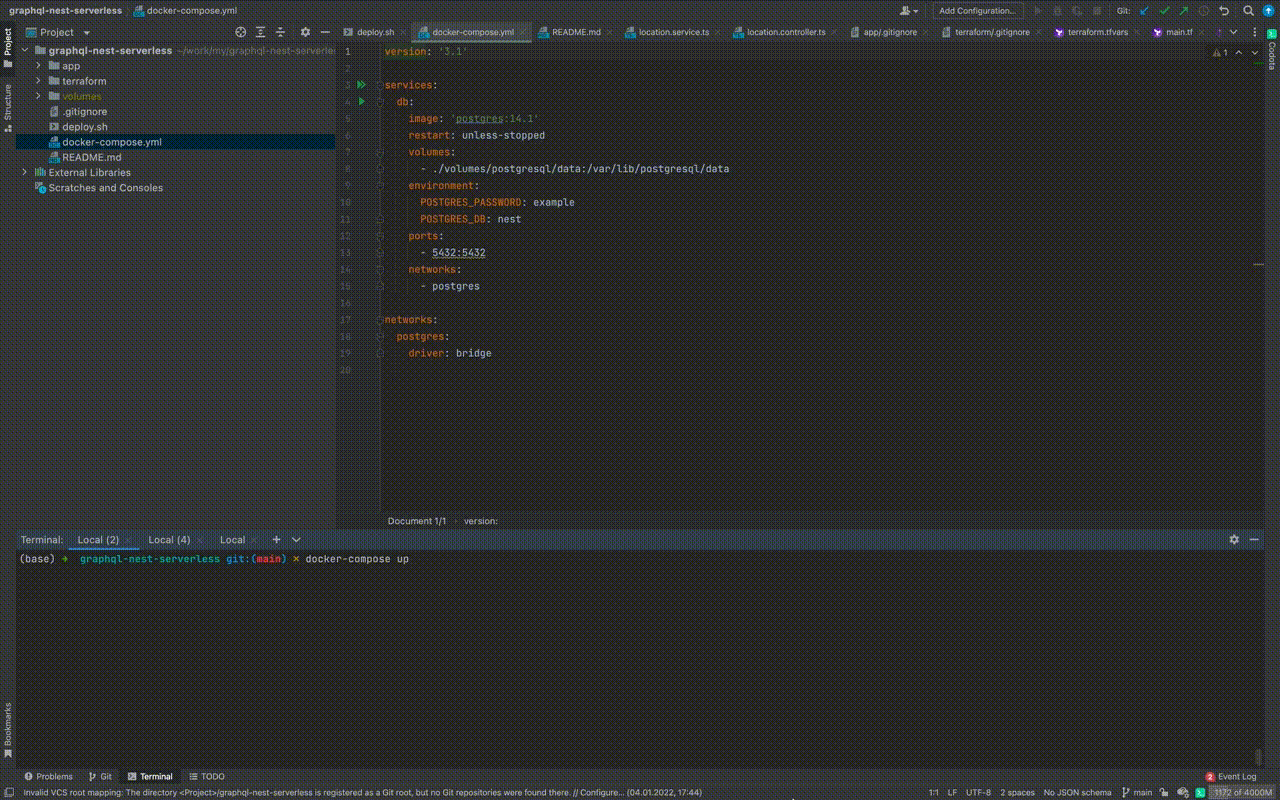Image resolution: width=1280 pixels, height=800 pixels.
Task: Toggle the Problems tool window
Action: point(48,776)
